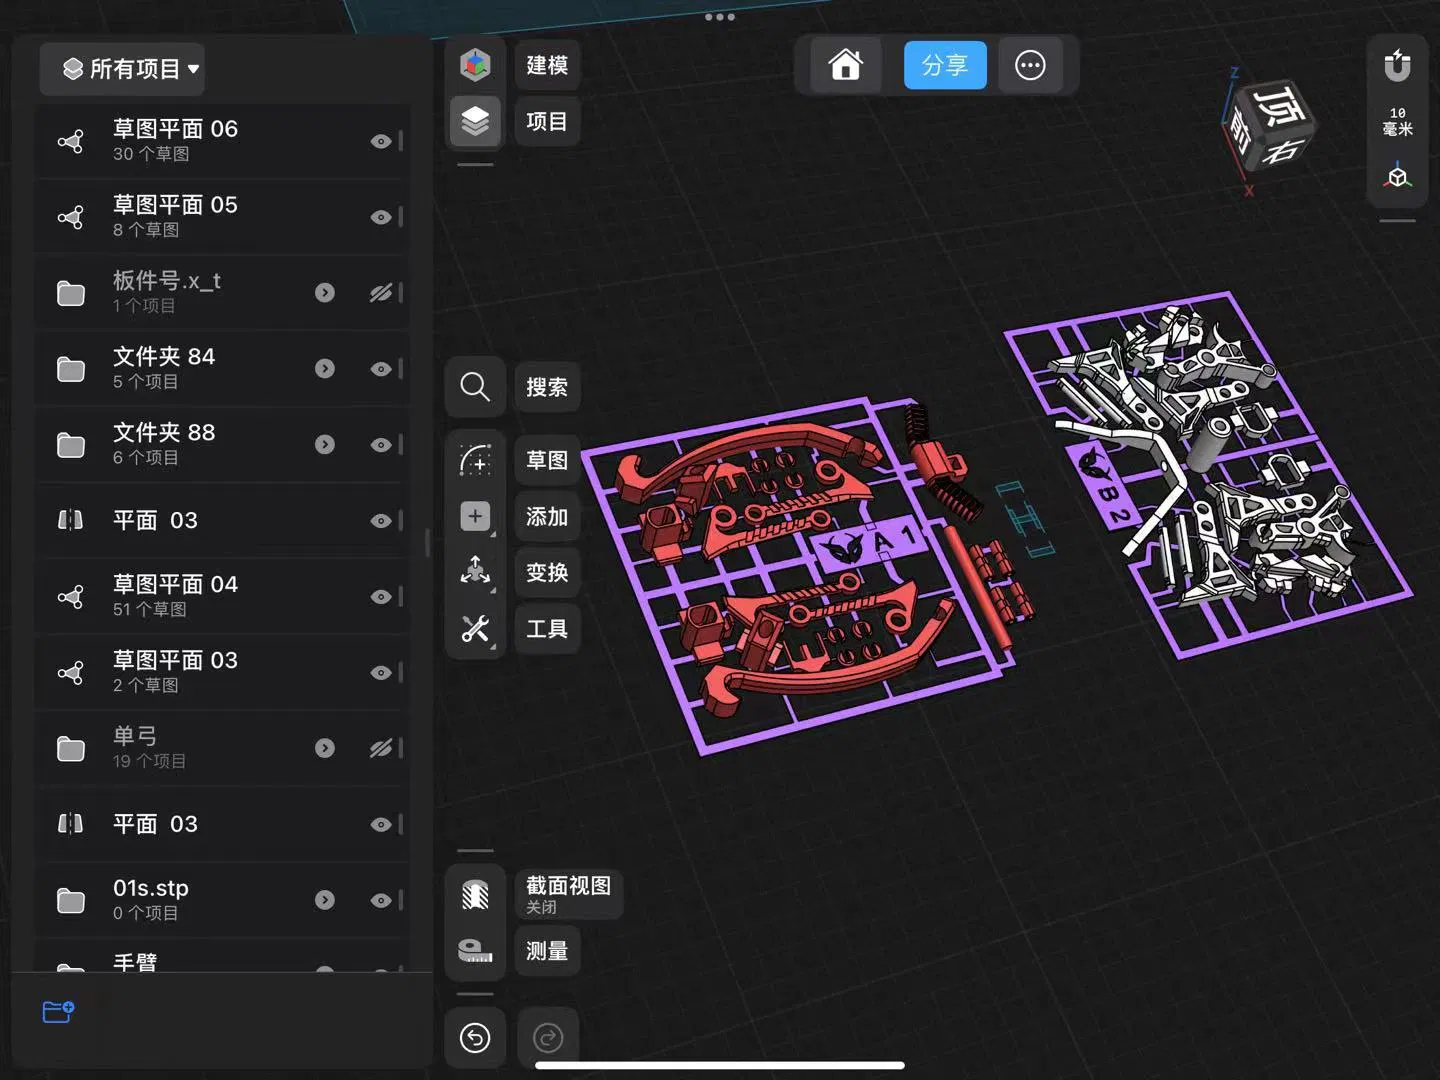Click the orientation view cube
The image size is (1440, 1080).
click(x=1268, y=125)
